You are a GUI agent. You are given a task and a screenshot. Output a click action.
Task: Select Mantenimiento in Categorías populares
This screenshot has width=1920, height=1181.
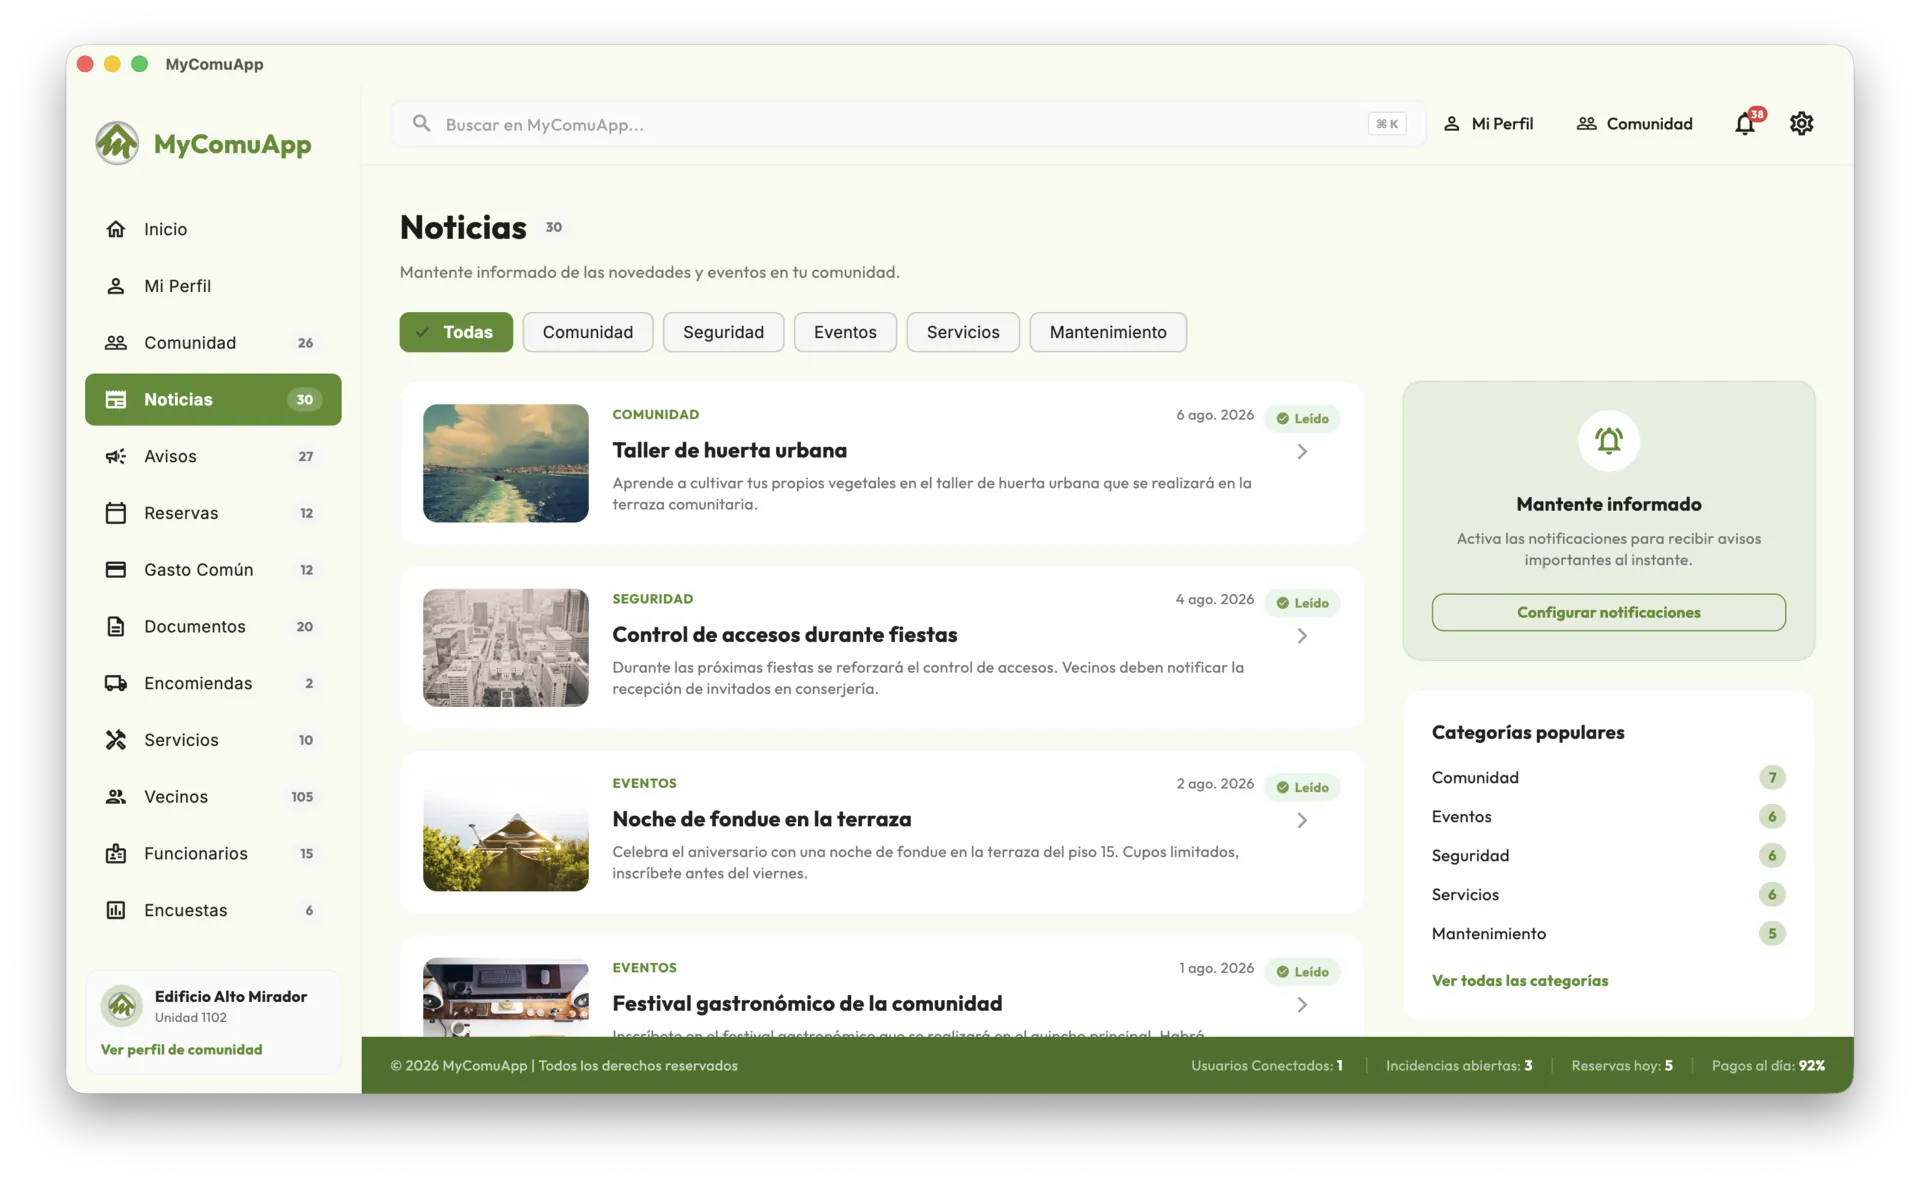(x=1608, y=934)
